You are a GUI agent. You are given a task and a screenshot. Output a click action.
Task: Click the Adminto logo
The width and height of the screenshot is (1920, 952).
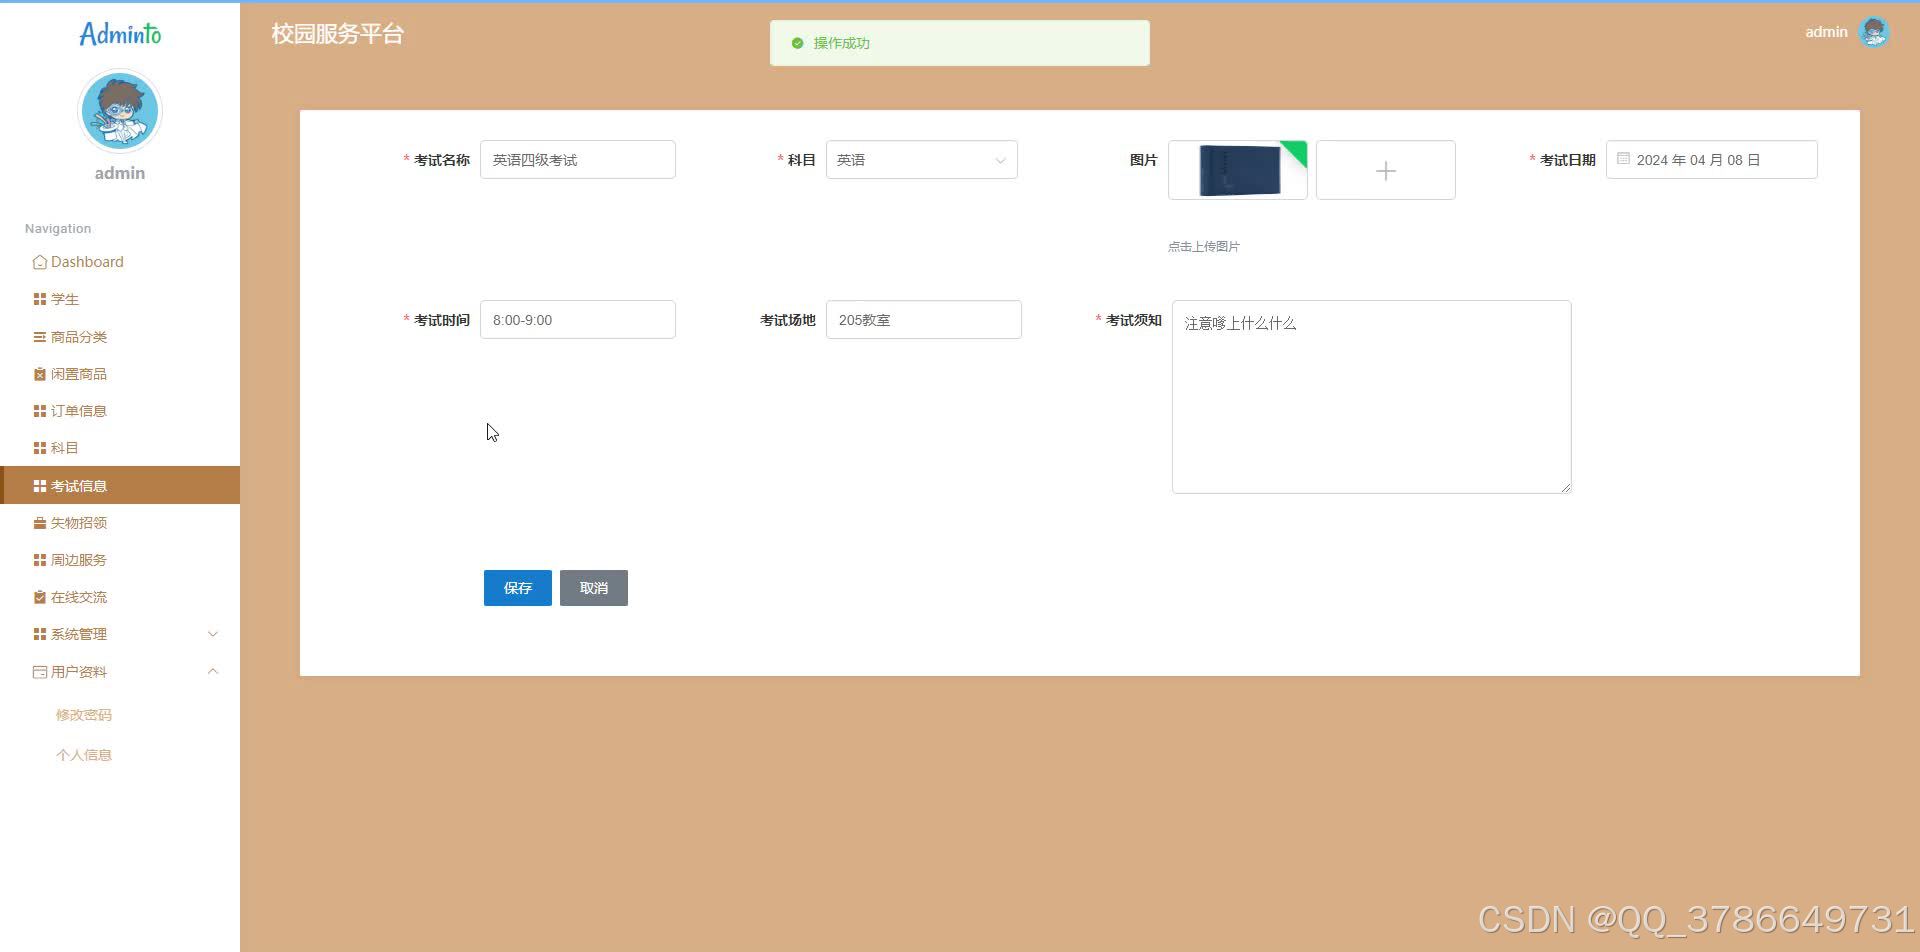click(120, 34)
